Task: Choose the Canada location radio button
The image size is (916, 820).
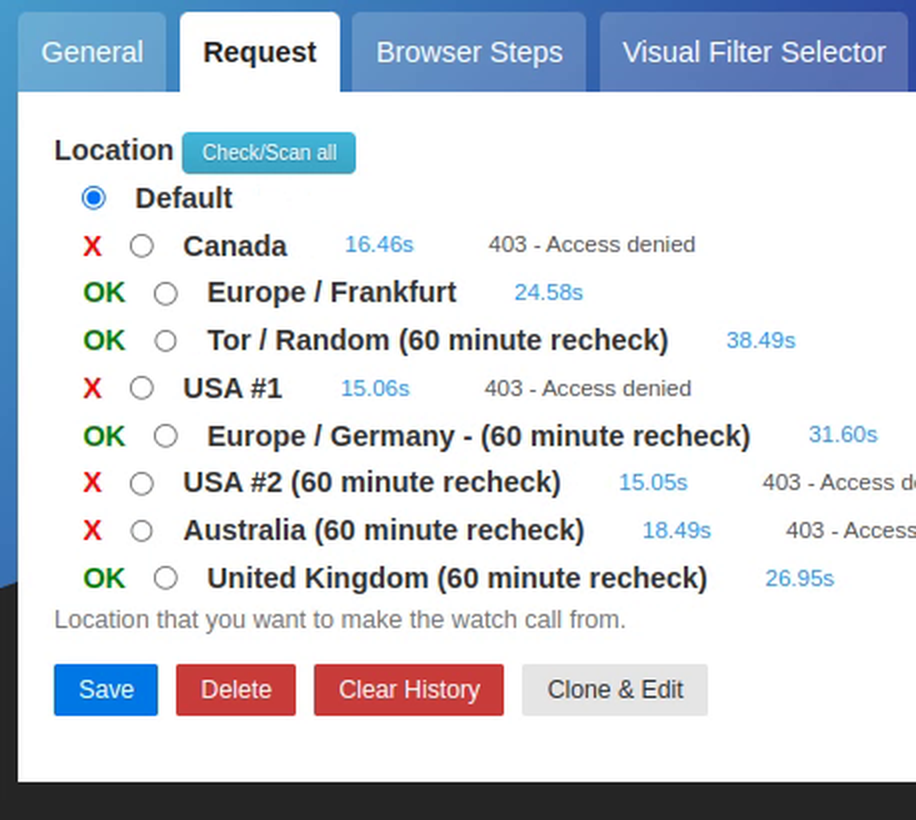Action: point(141,246)
